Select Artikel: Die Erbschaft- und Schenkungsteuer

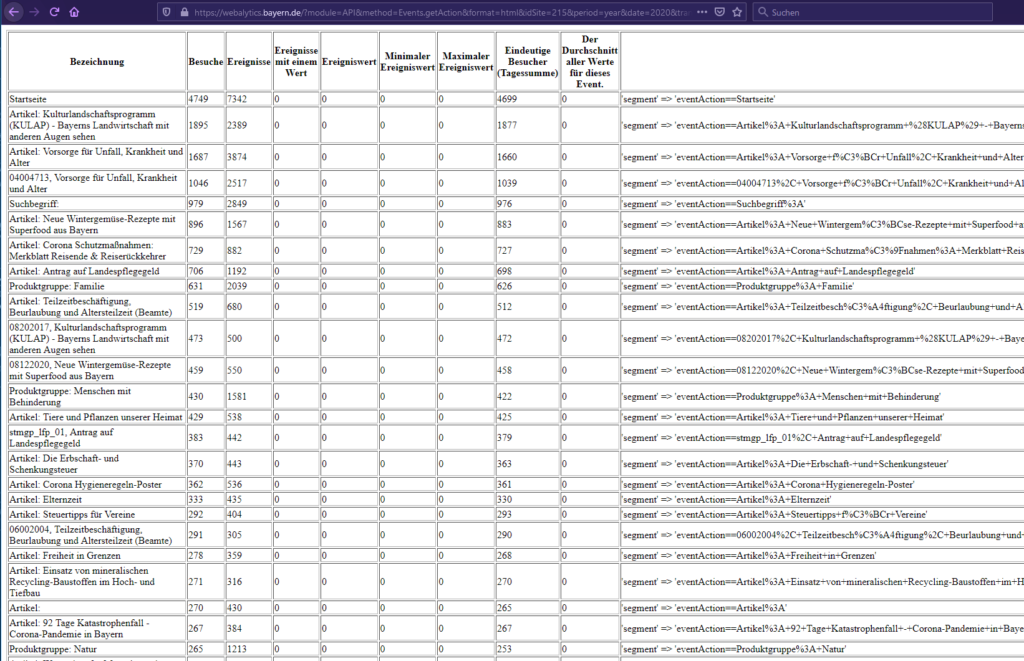coord(64,463)
